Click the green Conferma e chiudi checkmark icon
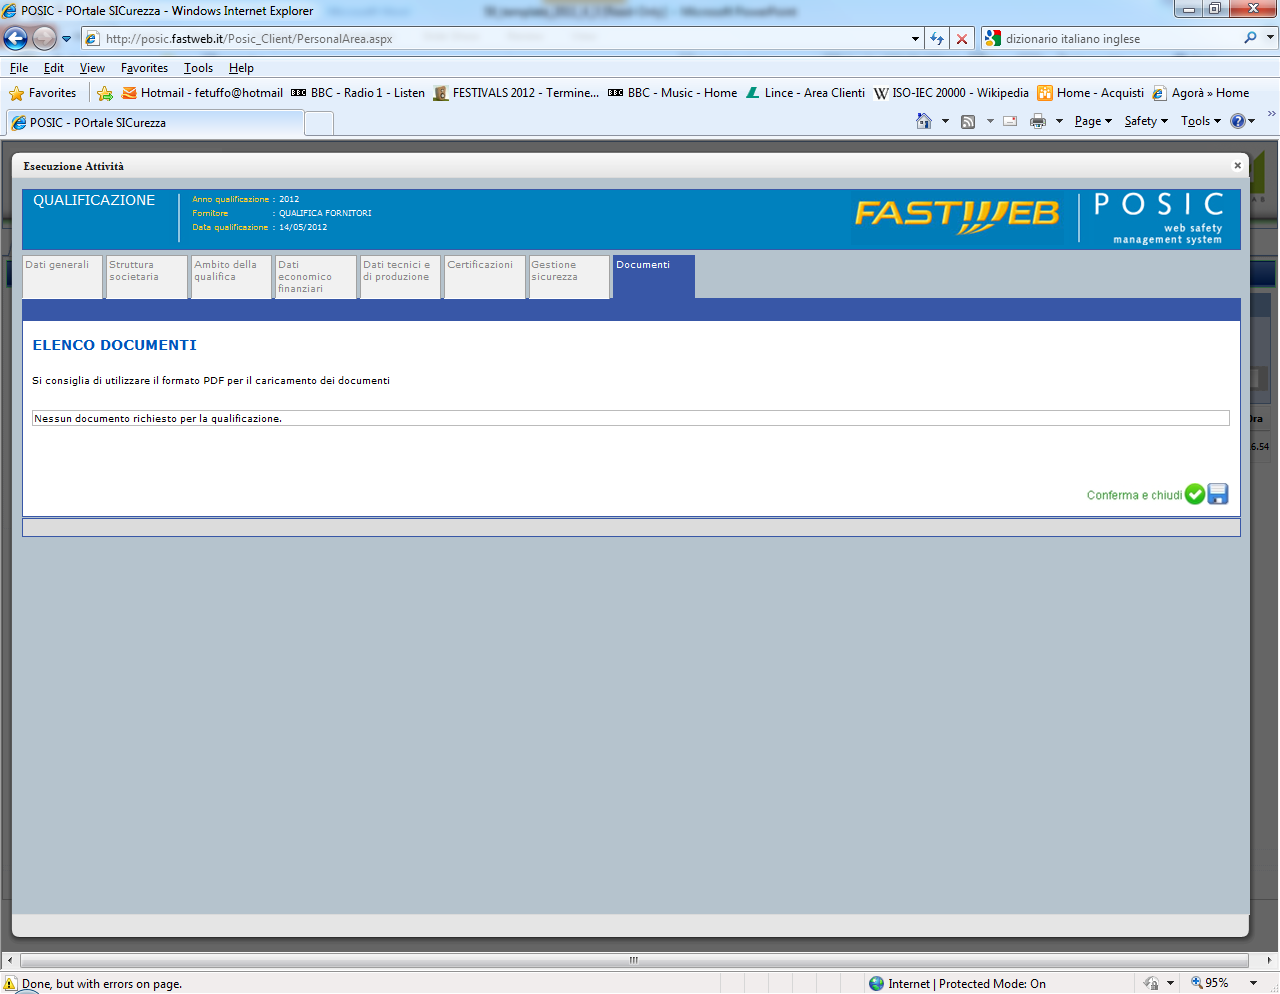The width and height of the screenshot is (1280, 994). coord(1195,494)
